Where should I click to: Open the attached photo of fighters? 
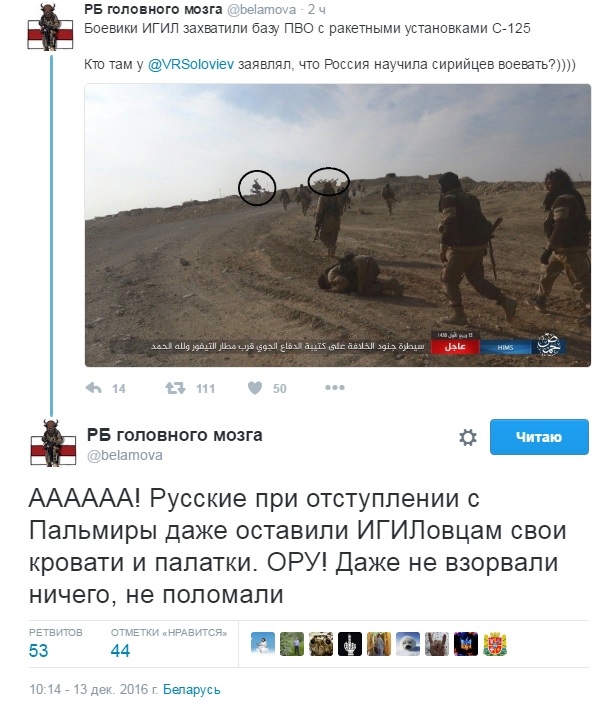coord(338,225)
